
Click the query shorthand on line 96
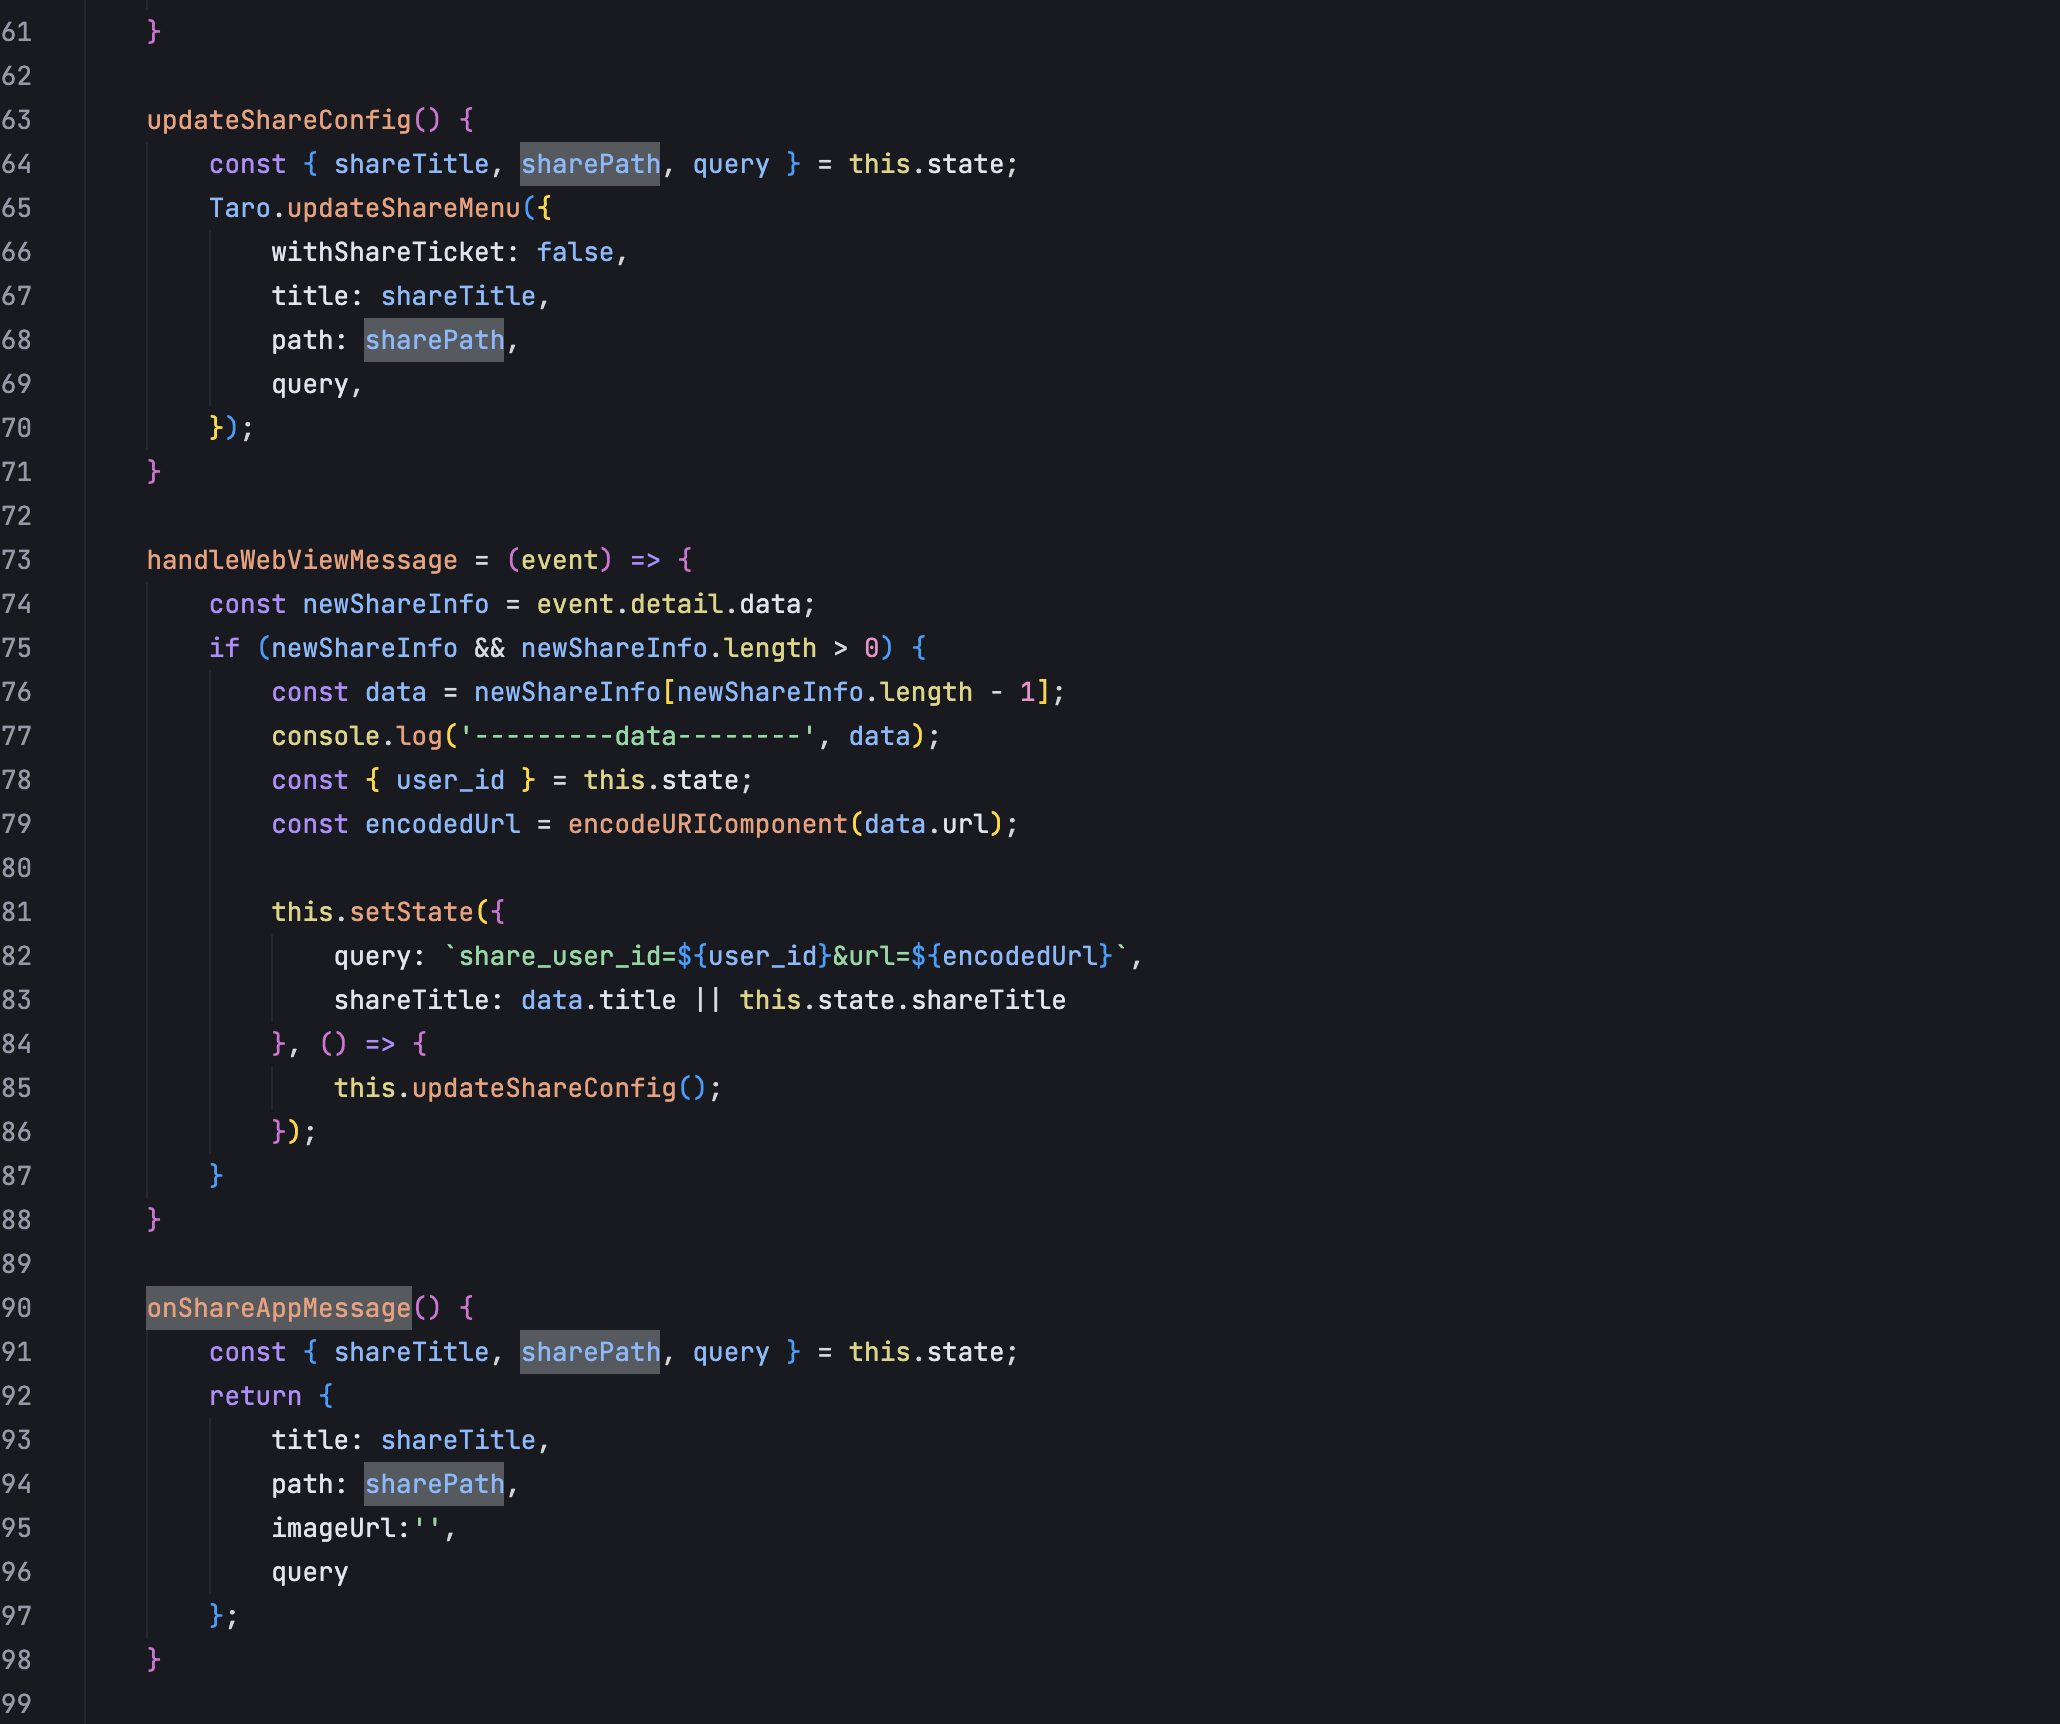[310, 1572]
